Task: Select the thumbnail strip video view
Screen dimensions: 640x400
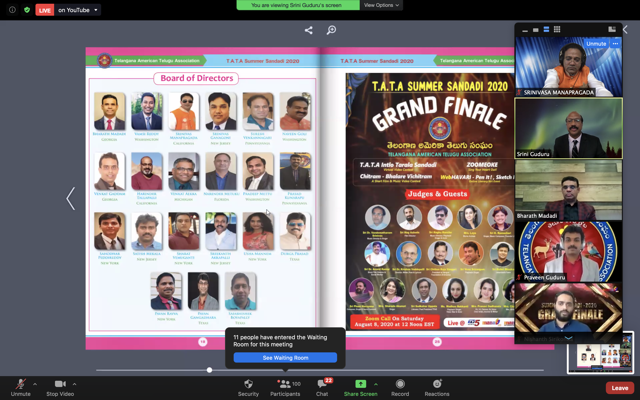Action: click(546, 29)
